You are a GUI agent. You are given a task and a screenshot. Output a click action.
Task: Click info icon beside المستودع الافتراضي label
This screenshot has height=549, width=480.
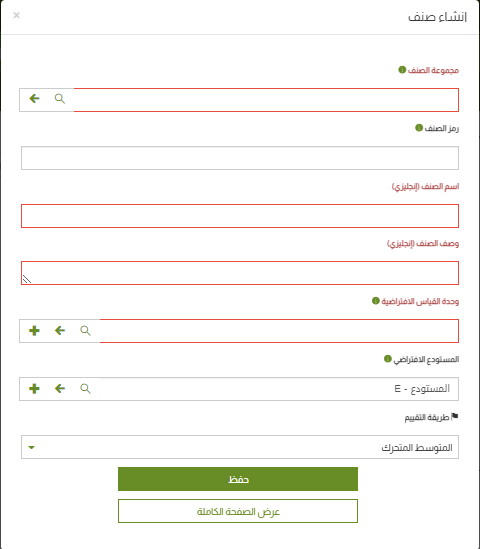pos(388,359)
